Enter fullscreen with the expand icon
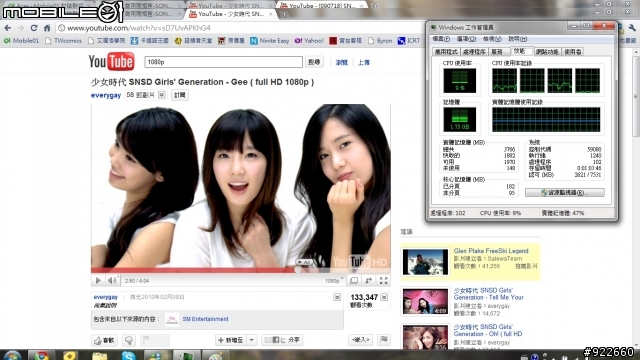The width and height of the screenshot is (640, 360). click(x=383, y=280)
